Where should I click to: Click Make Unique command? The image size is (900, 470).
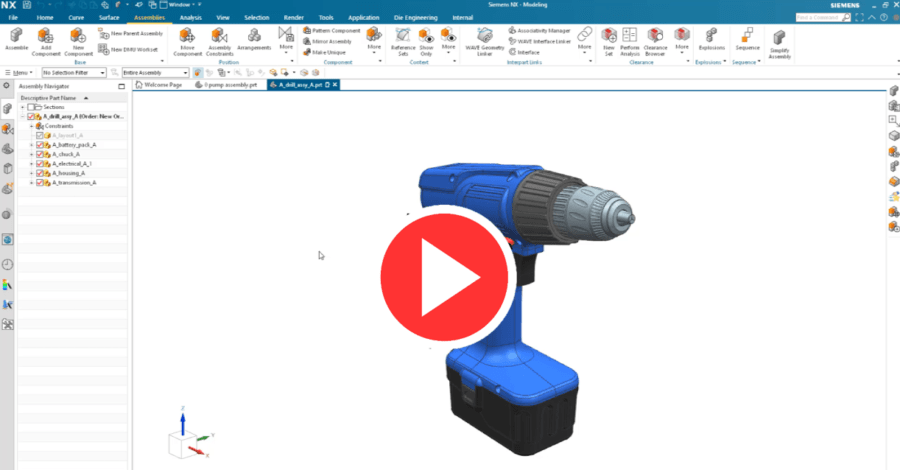(324, 52)
